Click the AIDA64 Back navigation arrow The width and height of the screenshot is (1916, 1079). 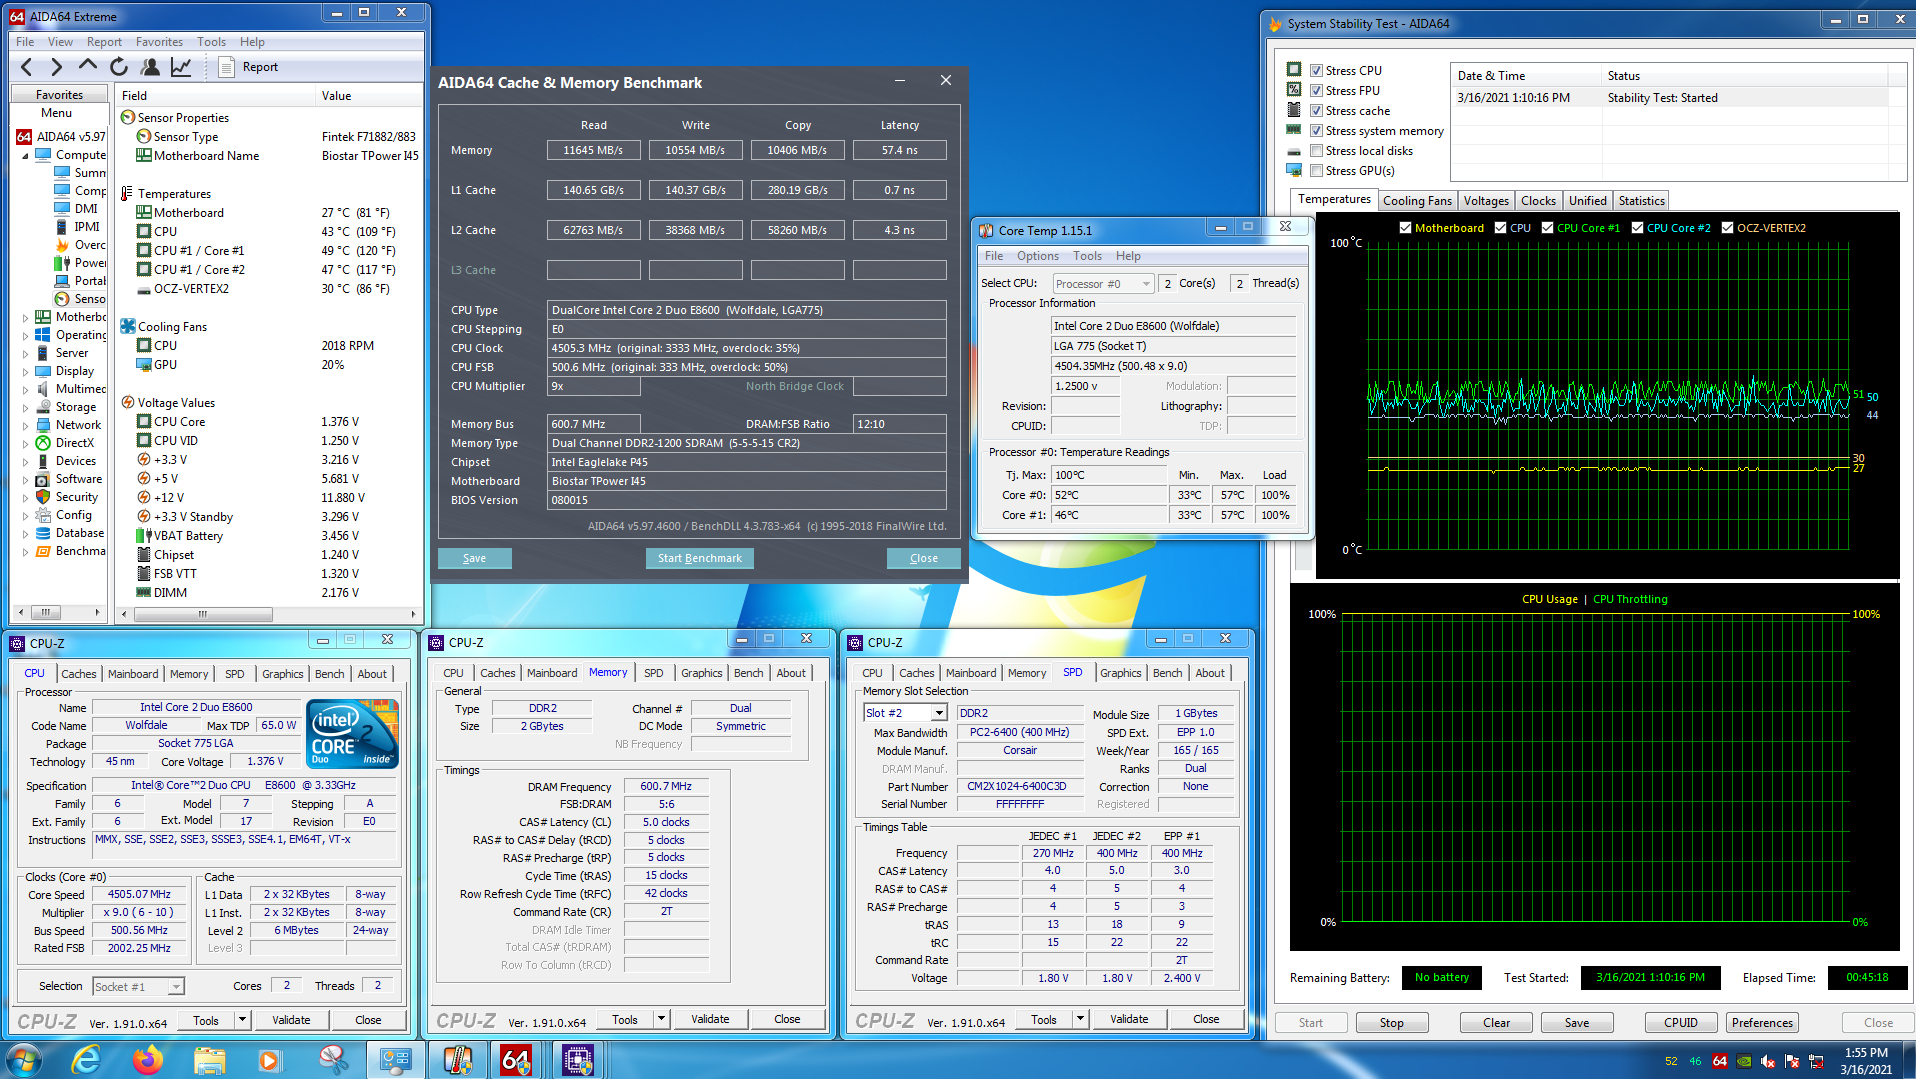pos(27,67)
